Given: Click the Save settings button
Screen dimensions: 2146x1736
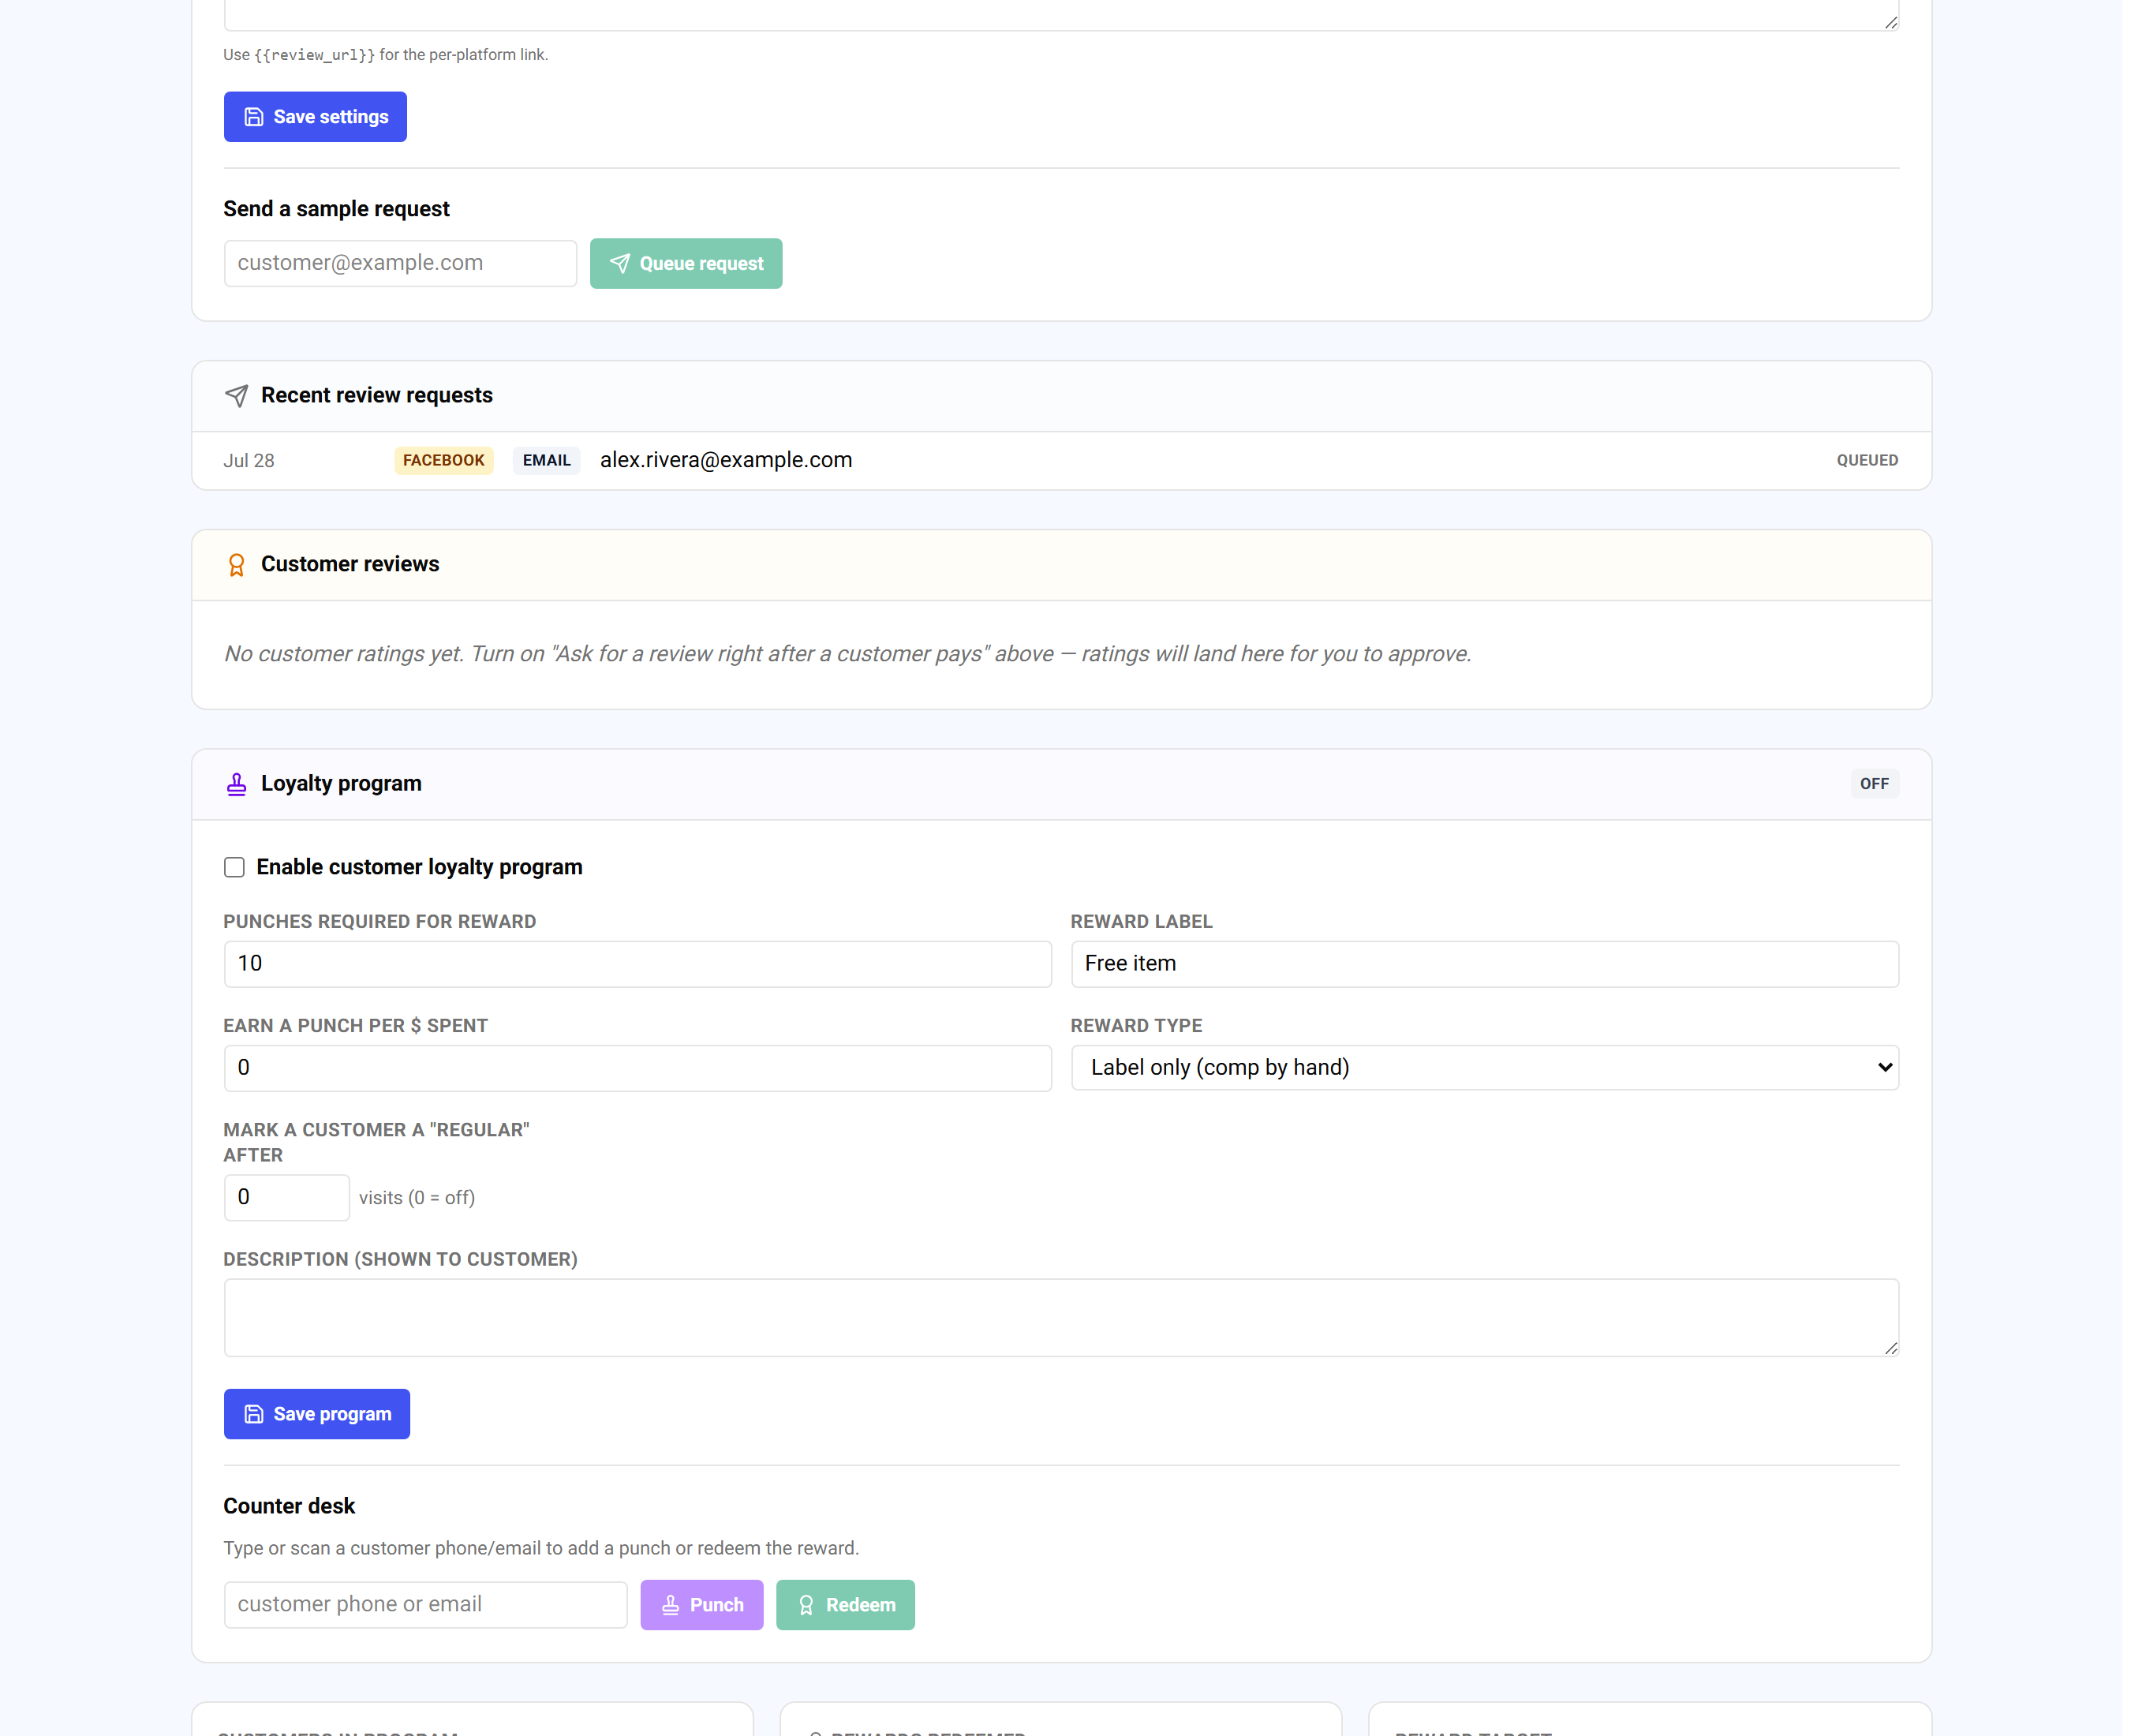Looking at the screenshot, I should pyautogui.click(x=315, y=117).
